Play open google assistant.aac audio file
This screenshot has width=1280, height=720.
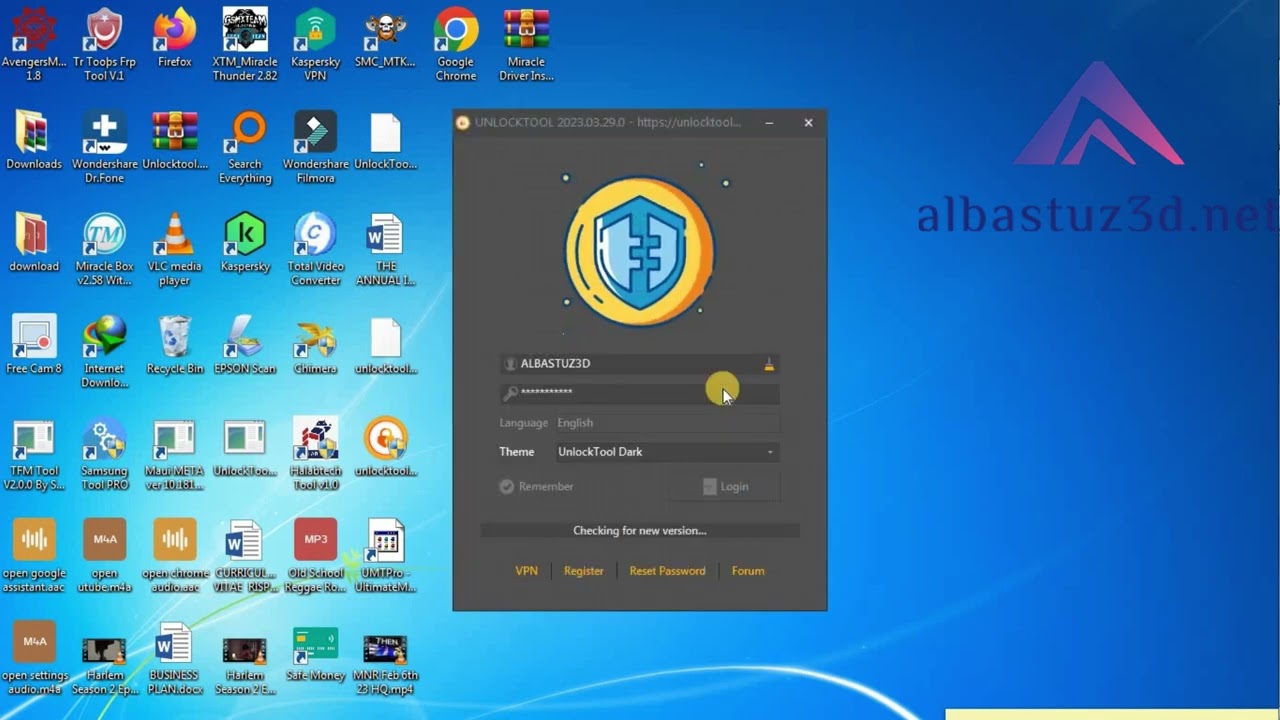coord(34,557)
